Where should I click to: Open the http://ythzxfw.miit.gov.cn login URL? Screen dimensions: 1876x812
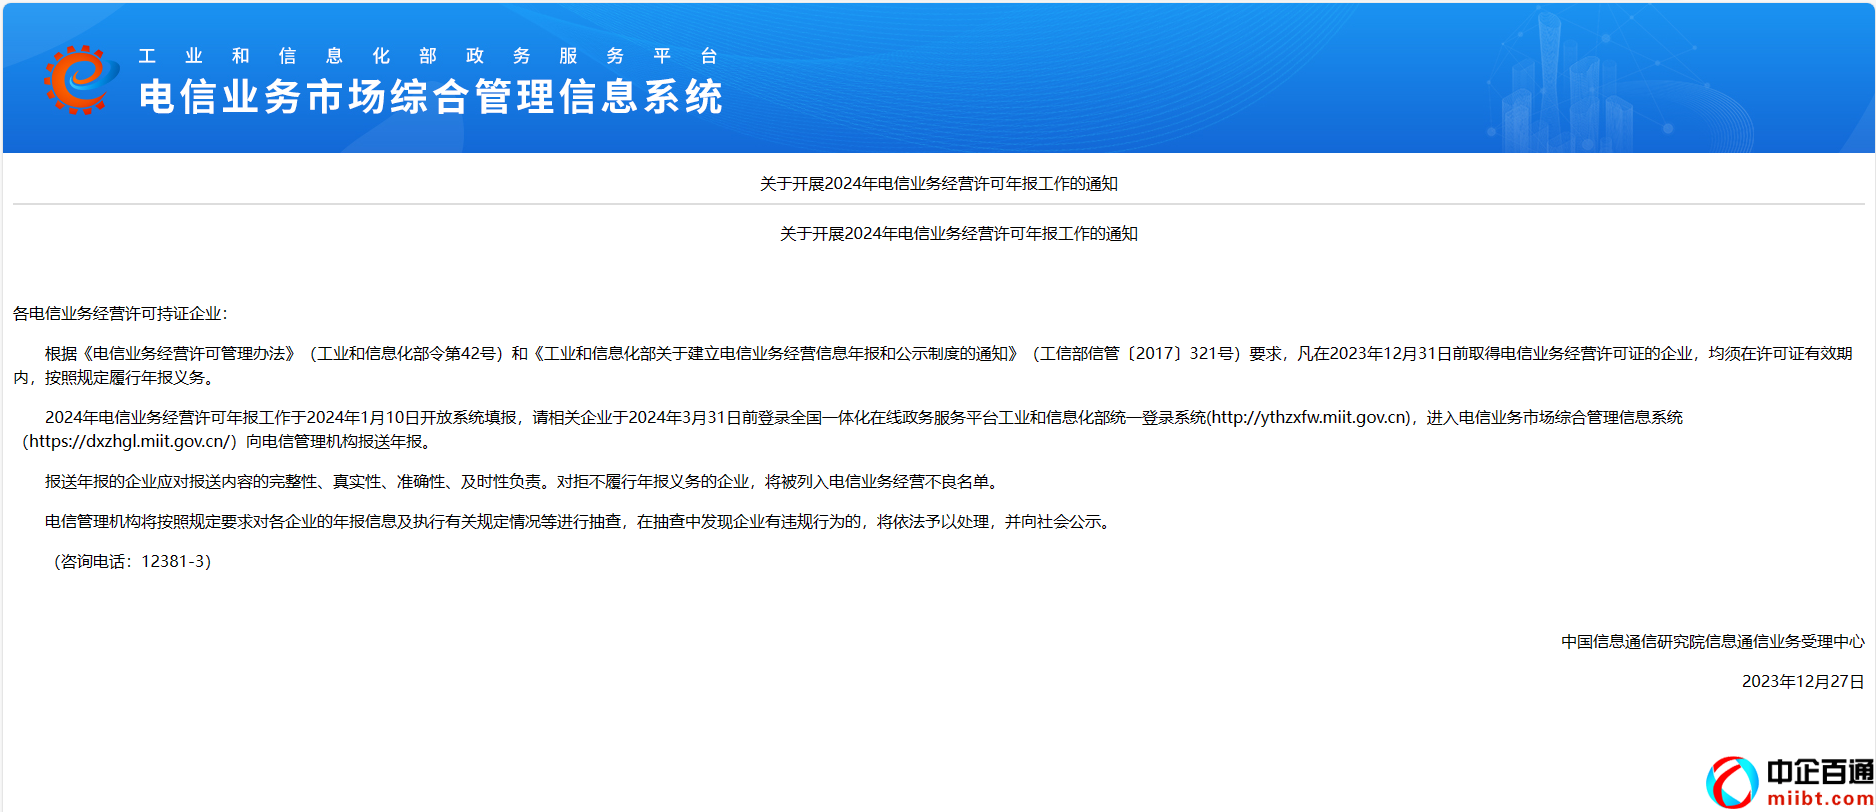[1310, 418]
